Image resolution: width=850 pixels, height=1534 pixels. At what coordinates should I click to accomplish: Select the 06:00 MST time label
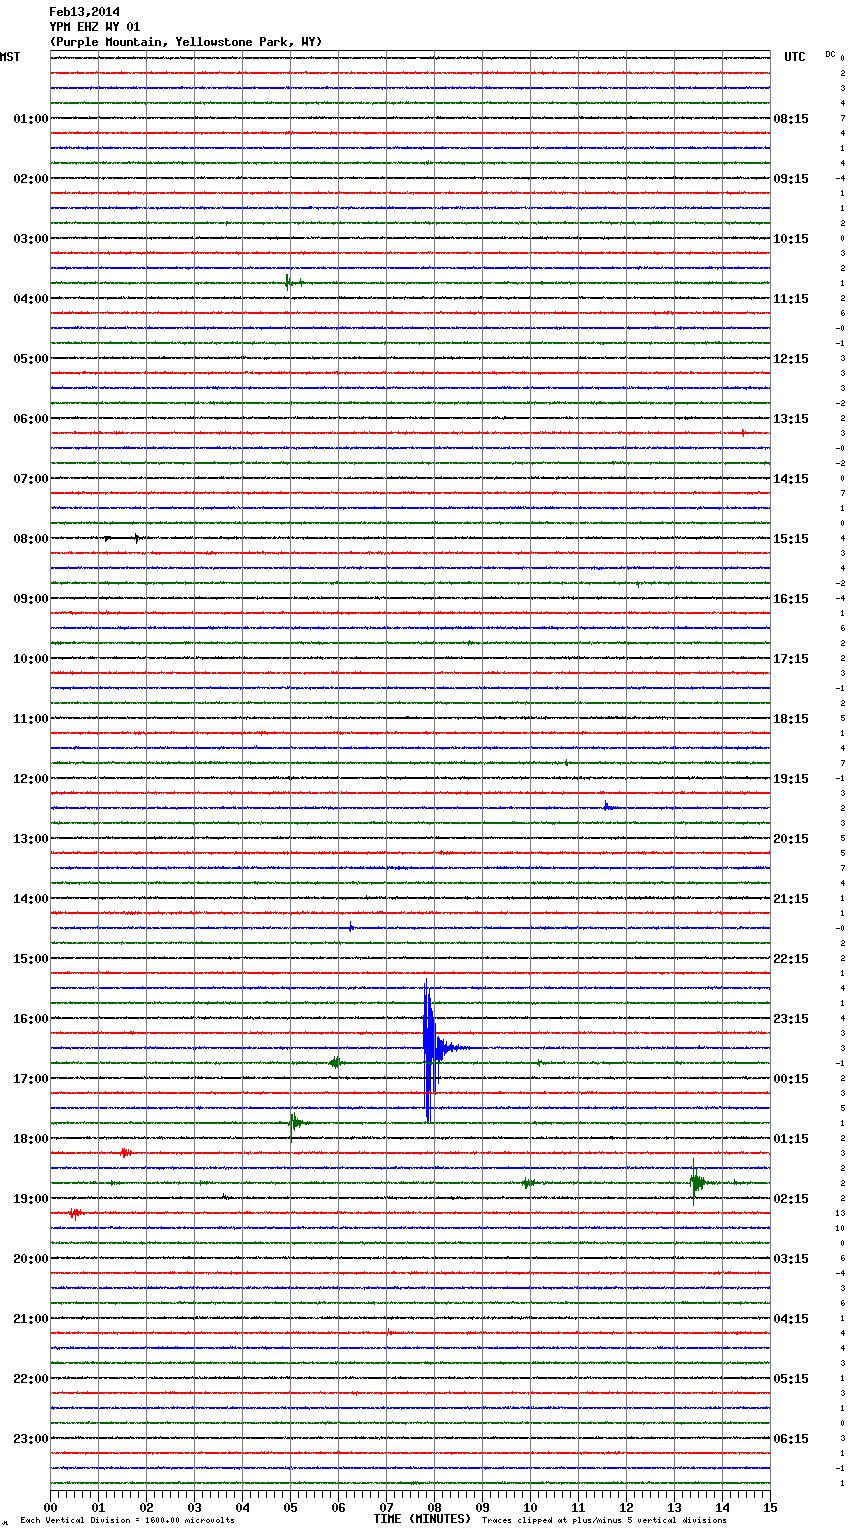(x=31, y=419)
